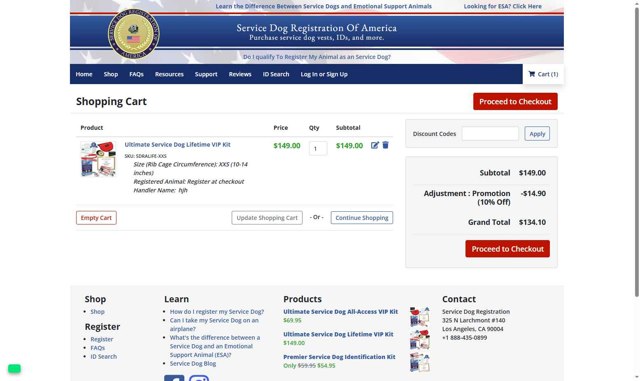Open How do I register my Service Dog?
This screenshot has width=640, height=381.
tap(217, 312)
